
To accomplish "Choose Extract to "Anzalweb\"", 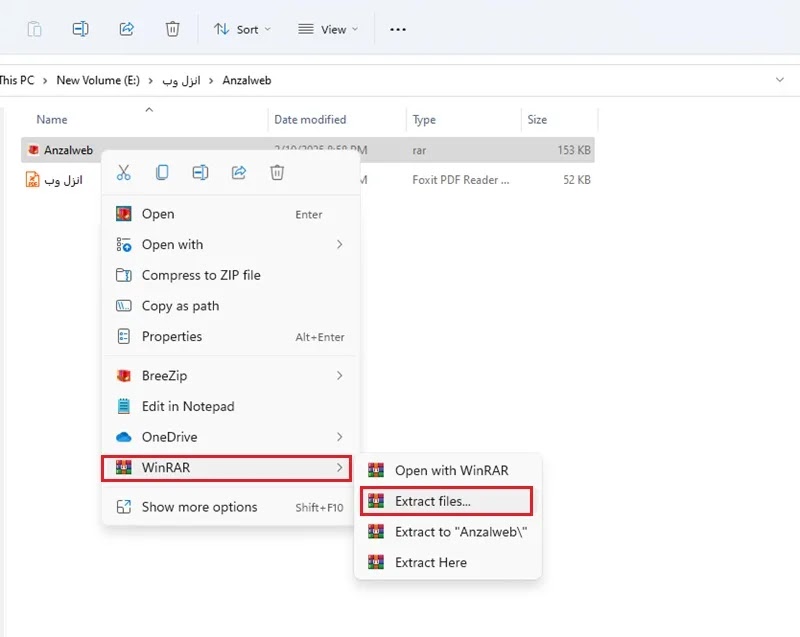I will click(448, 532).
